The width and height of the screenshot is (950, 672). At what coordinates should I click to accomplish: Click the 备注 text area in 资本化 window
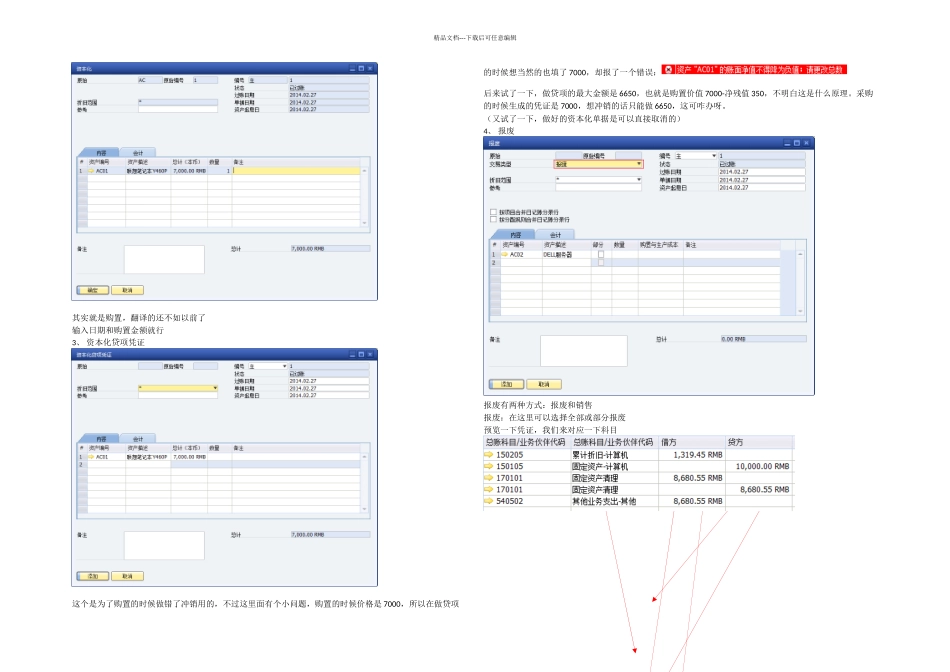(164, 259)
